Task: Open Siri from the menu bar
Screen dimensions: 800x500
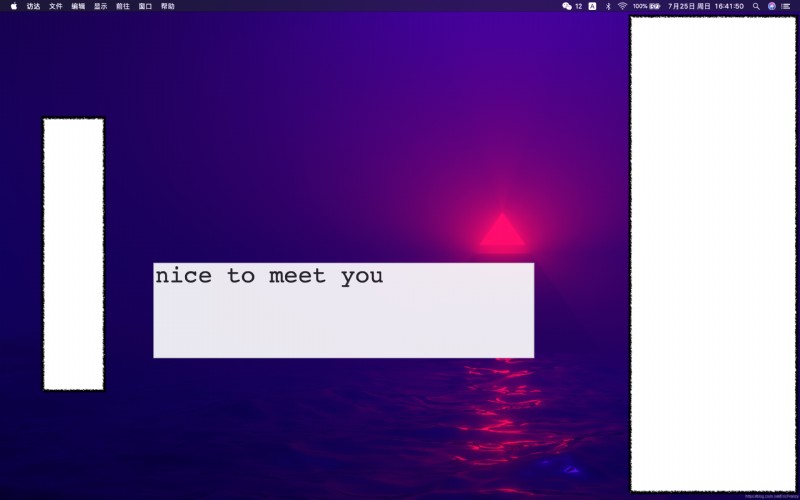Action: pos(771,6)
